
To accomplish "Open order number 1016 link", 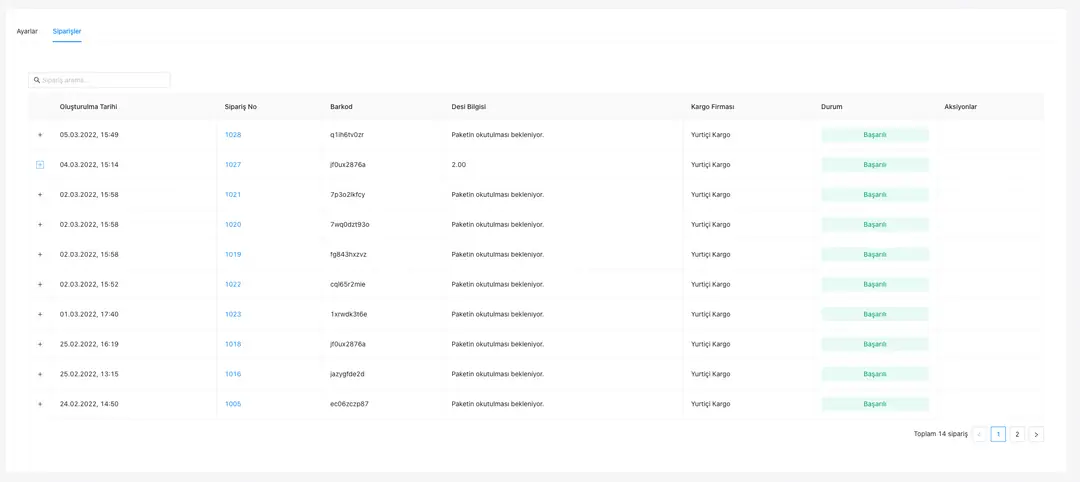I will [x=233, y=374].
